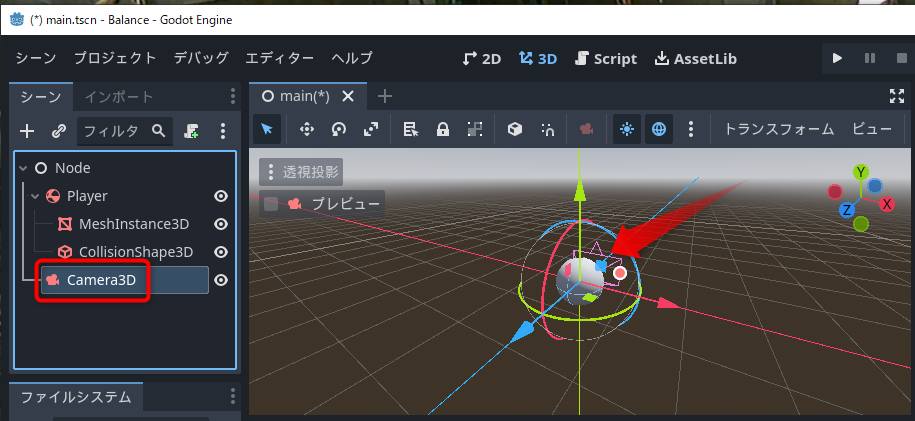
Task: Click the filter nodes input field
Action: tap(125, 131)
